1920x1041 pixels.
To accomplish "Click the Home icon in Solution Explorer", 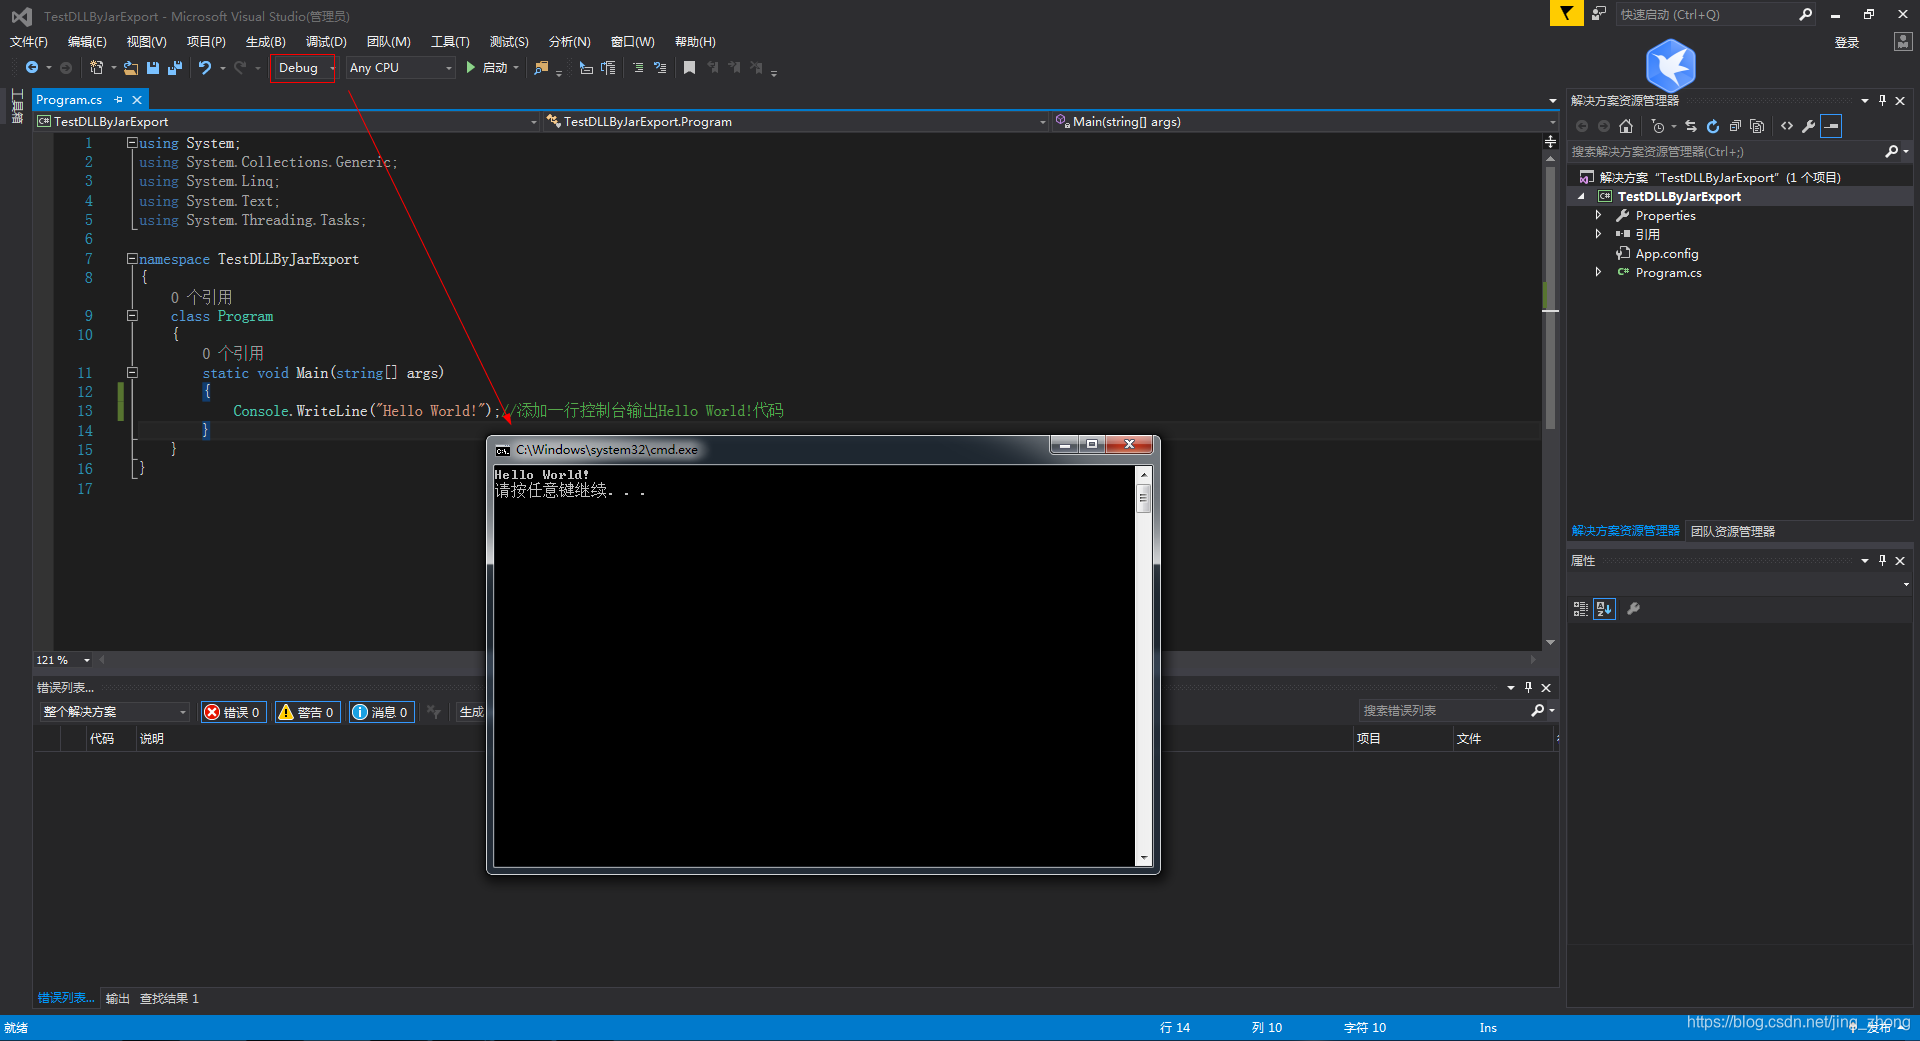I will (1626, 126).
